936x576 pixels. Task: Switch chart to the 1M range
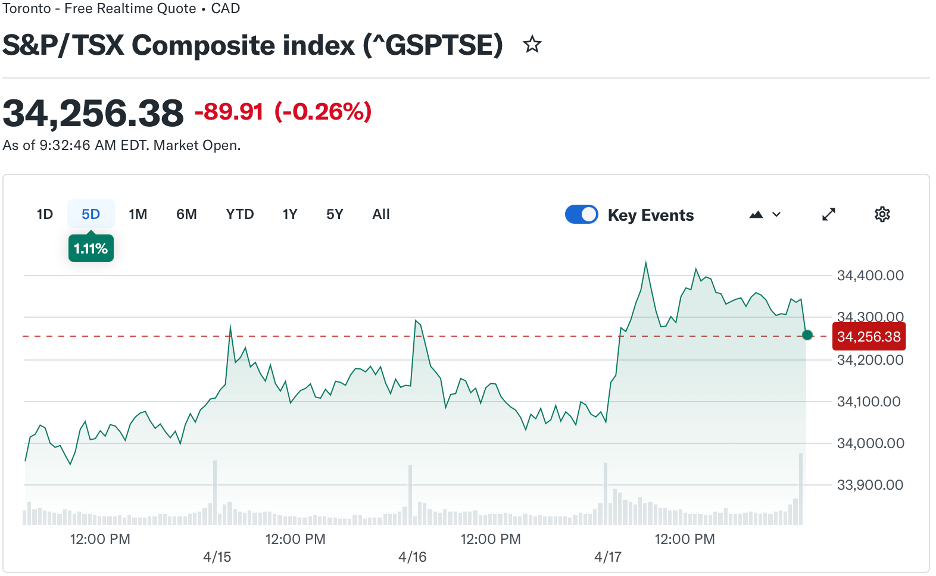(138, 214)
